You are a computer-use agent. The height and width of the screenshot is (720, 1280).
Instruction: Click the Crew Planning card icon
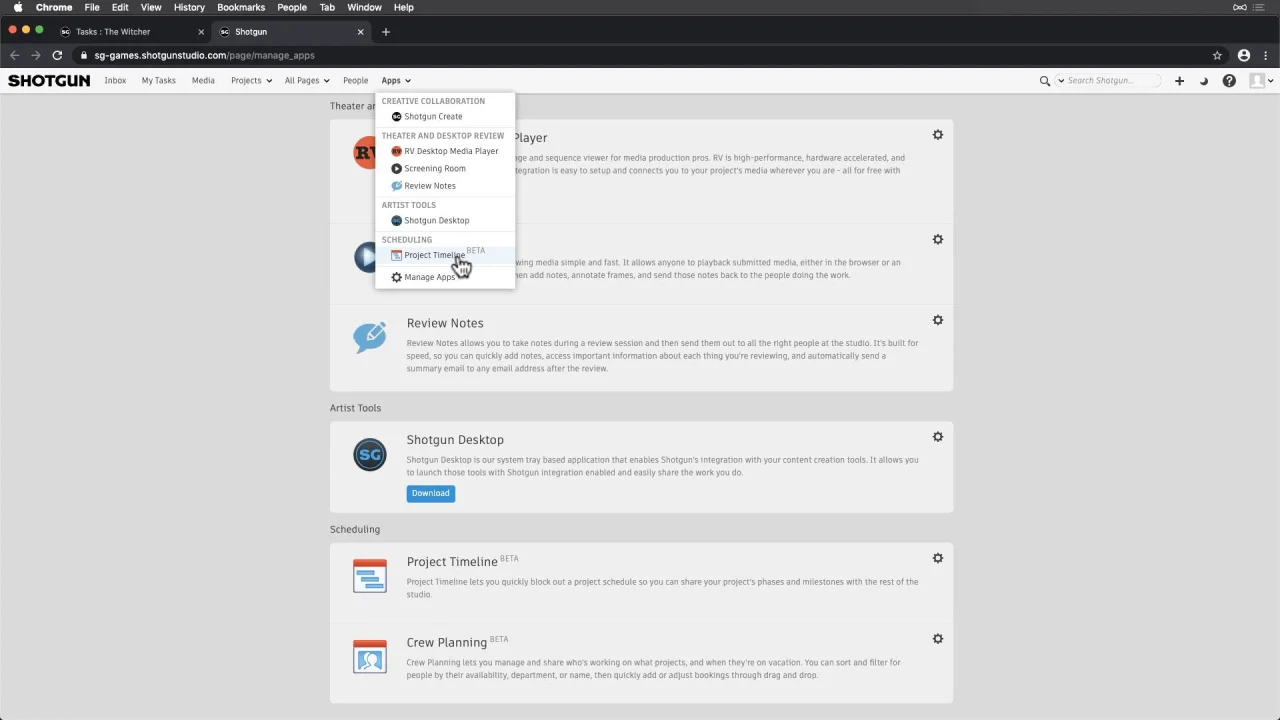point(370,657)
